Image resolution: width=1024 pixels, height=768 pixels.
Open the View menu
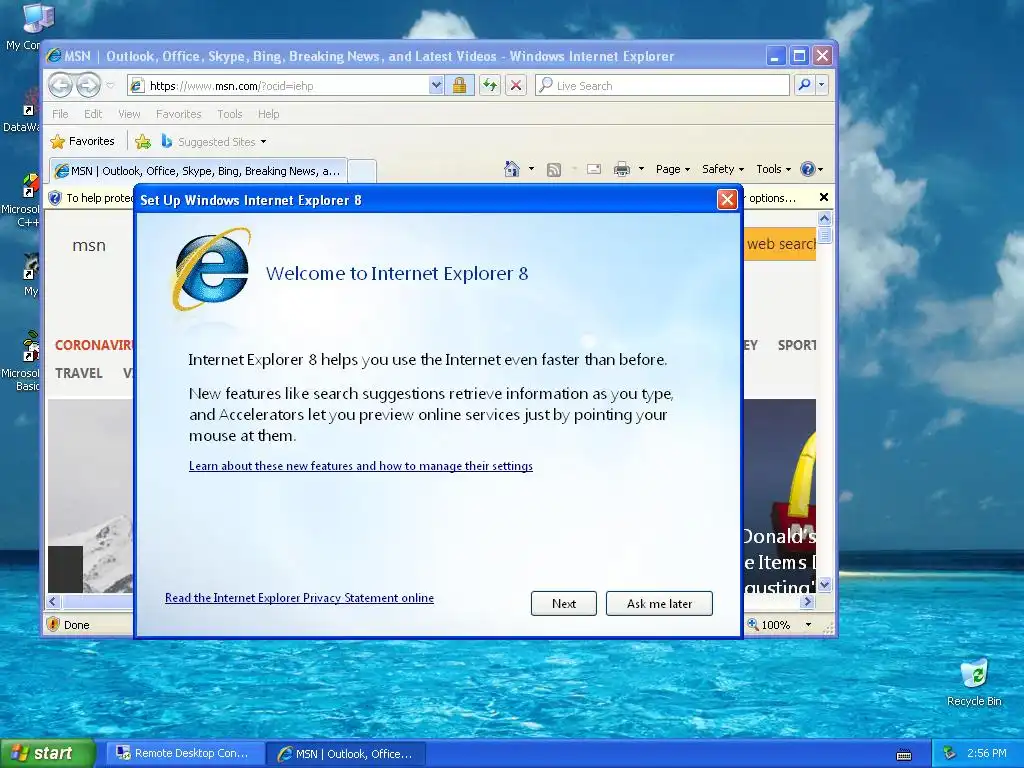pos(129,114)
